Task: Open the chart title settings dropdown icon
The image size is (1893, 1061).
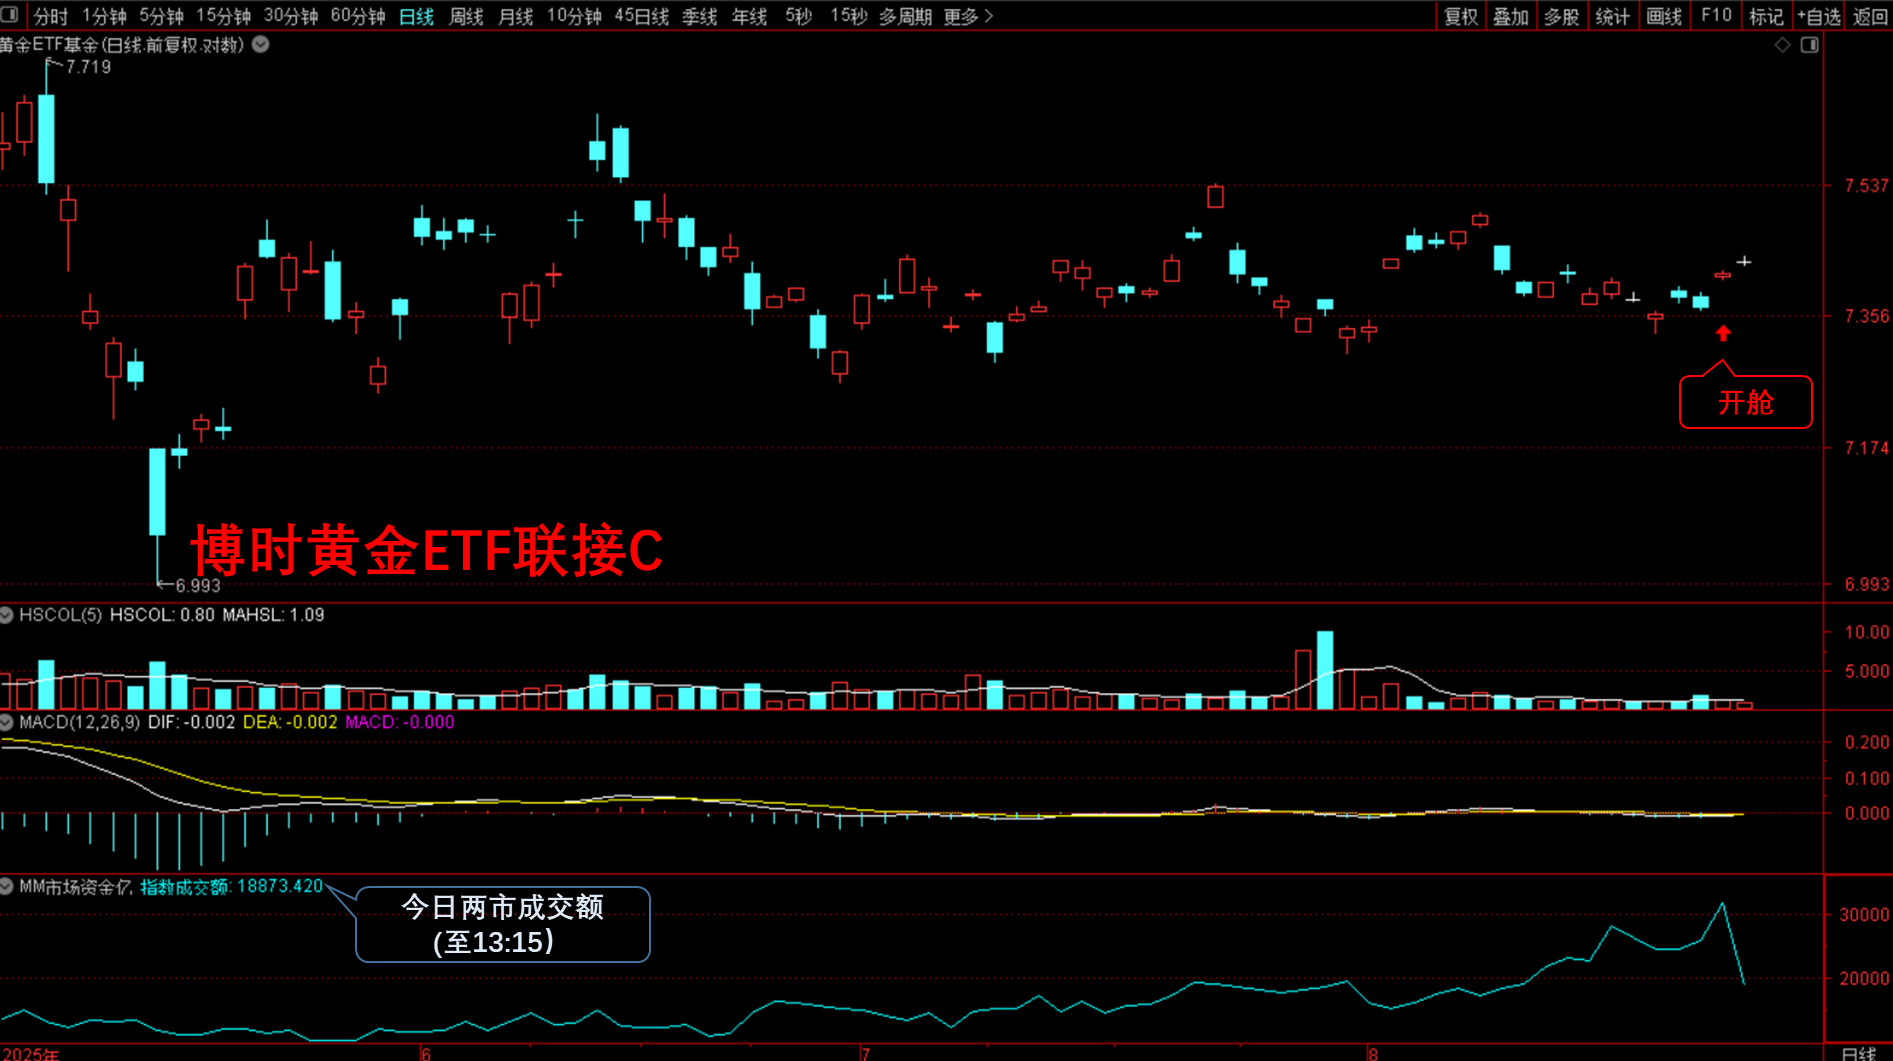Action: click(261, 45)
